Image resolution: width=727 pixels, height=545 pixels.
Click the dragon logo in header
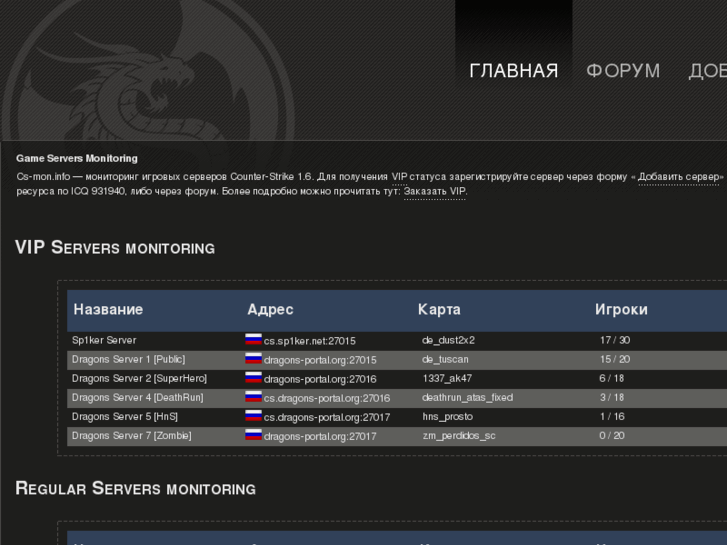coord(148,70)
